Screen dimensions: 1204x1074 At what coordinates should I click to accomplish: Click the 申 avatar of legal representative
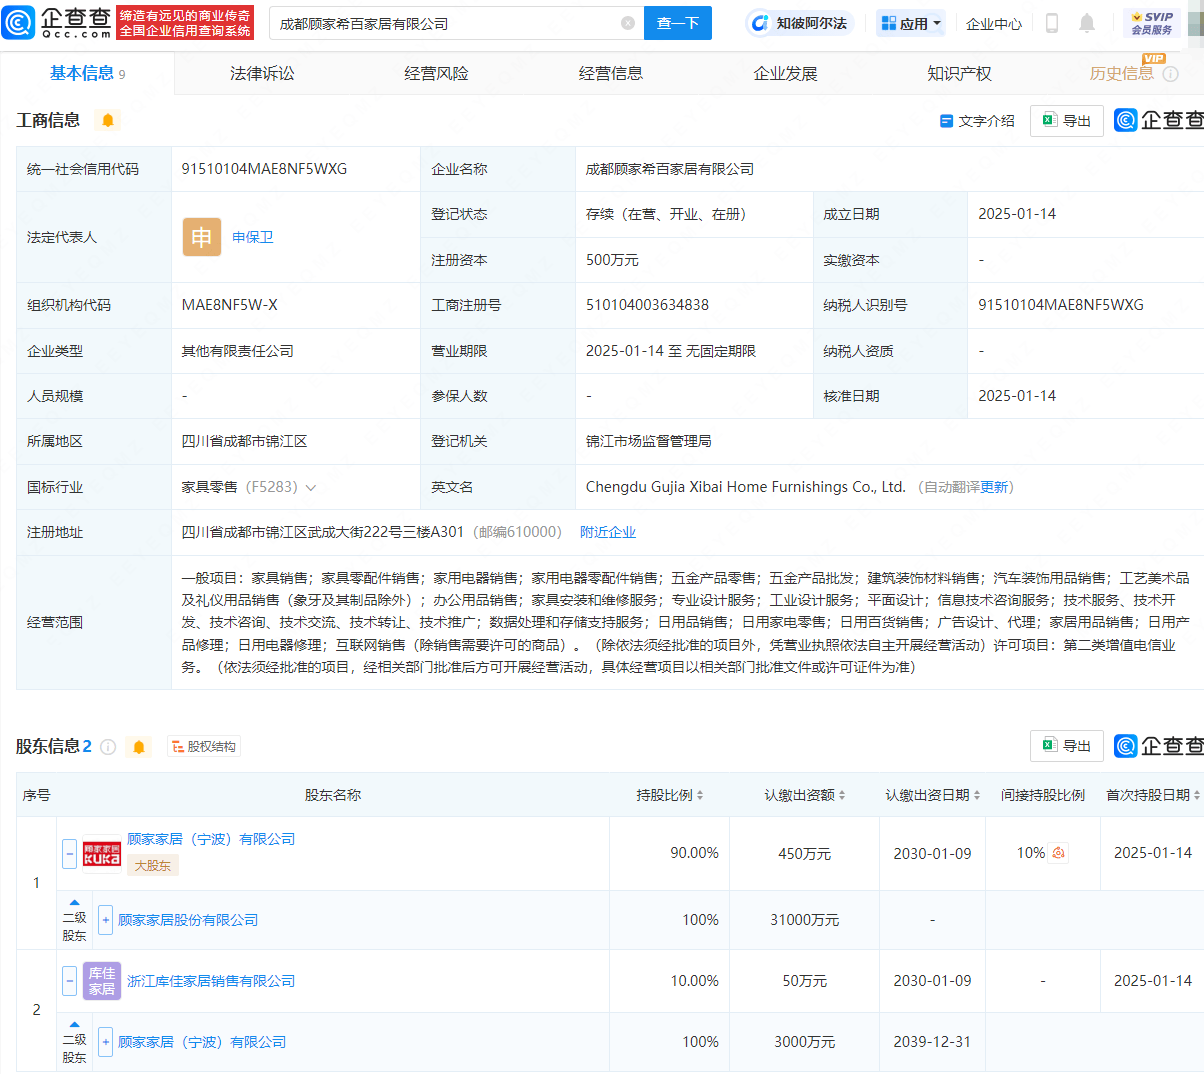tap(202, 237)
